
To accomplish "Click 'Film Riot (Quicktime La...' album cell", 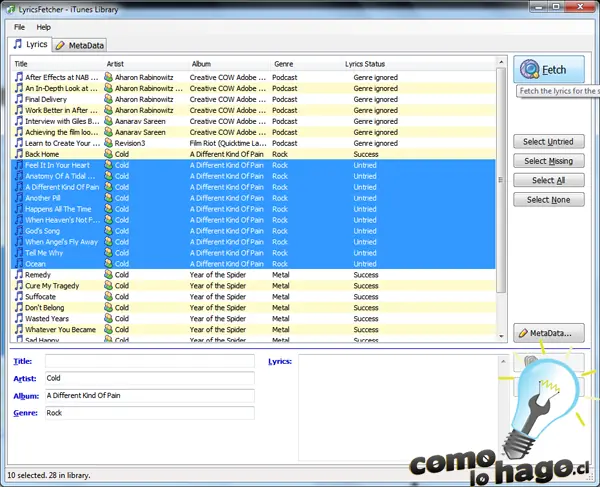I will 228,143.
